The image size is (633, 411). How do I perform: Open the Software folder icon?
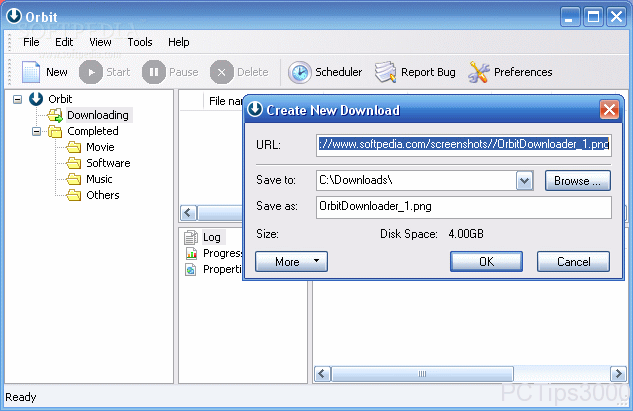point(74,163)
